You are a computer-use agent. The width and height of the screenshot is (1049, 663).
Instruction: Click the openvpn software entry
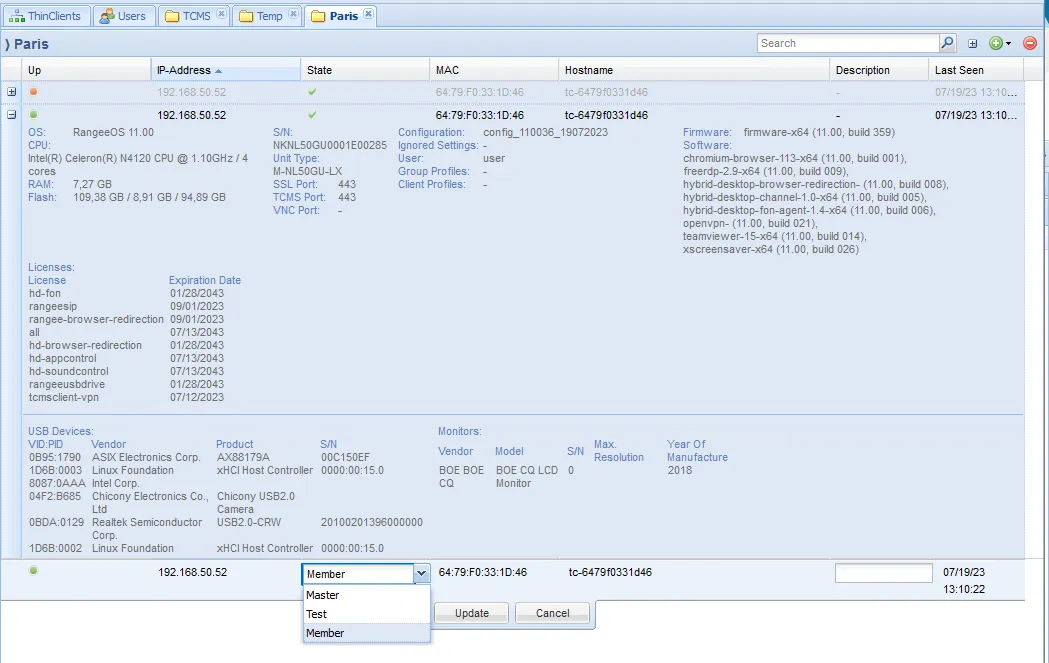(750, 223)
